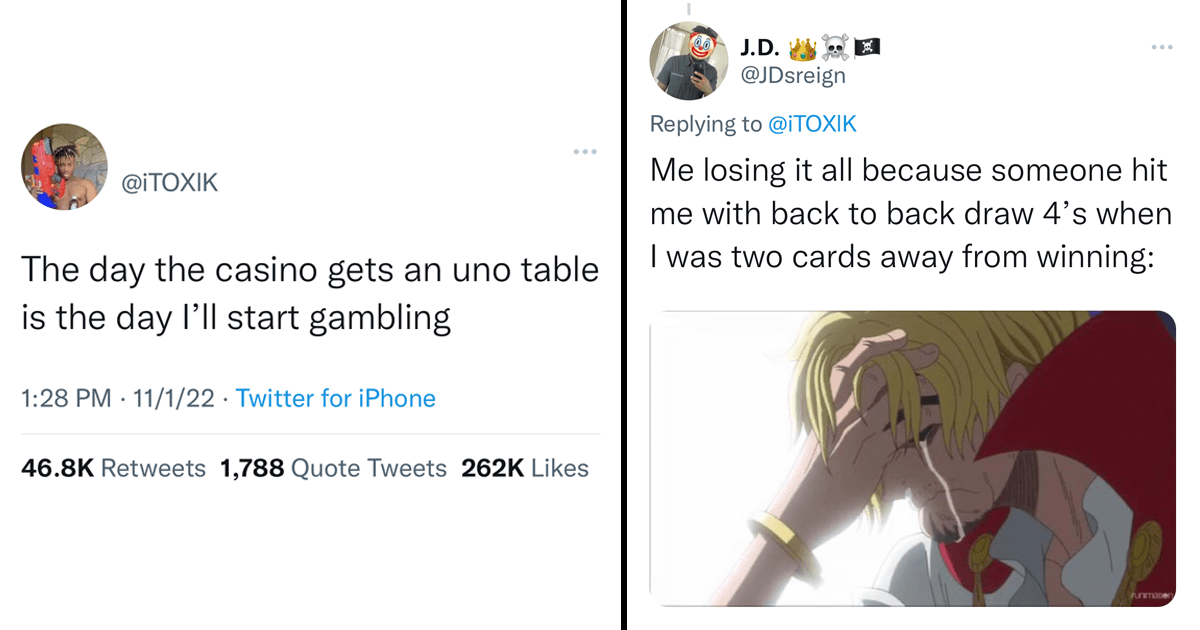
Task: Click the @iTOXIK handle on the original tweet
Action: coord(169,182)
